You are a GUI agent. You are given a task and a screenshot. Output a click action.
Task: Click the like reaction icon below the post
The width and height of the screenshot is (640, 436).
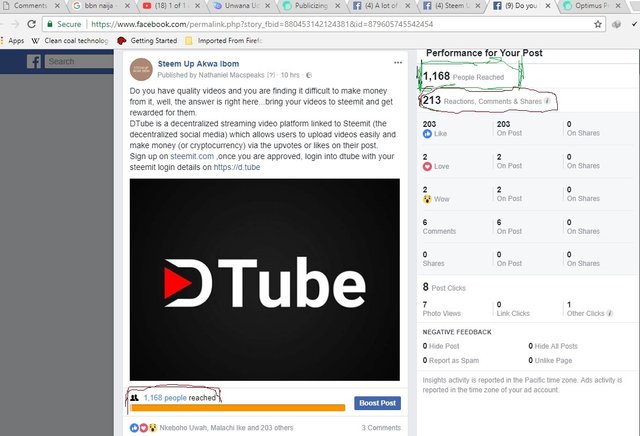[x=134, y=427]
